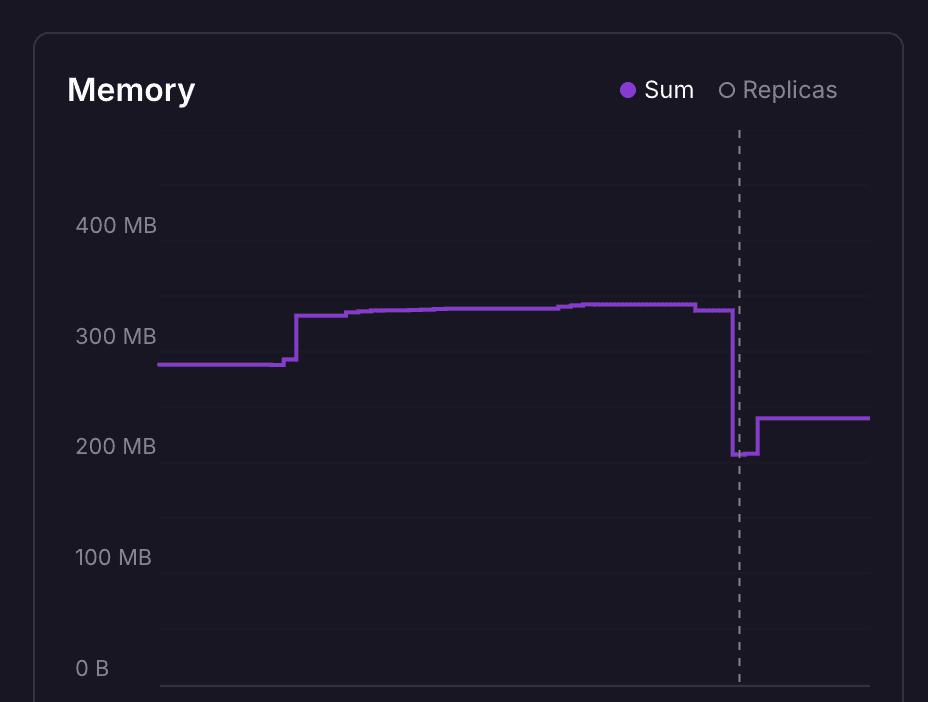
Task: Click the 400 MB axis label
Action: point(116,225)
